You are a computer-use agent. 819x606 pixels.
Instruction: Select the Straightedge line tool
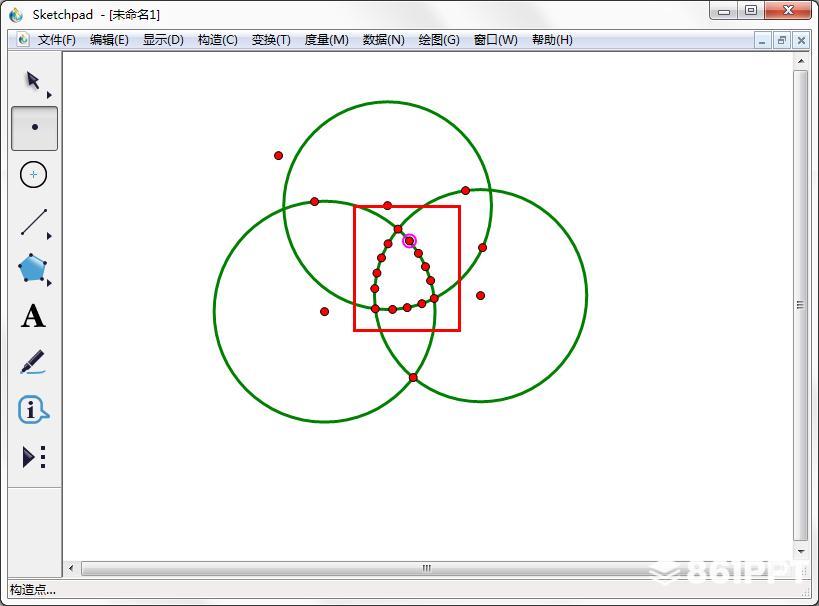tap(33, 222)
